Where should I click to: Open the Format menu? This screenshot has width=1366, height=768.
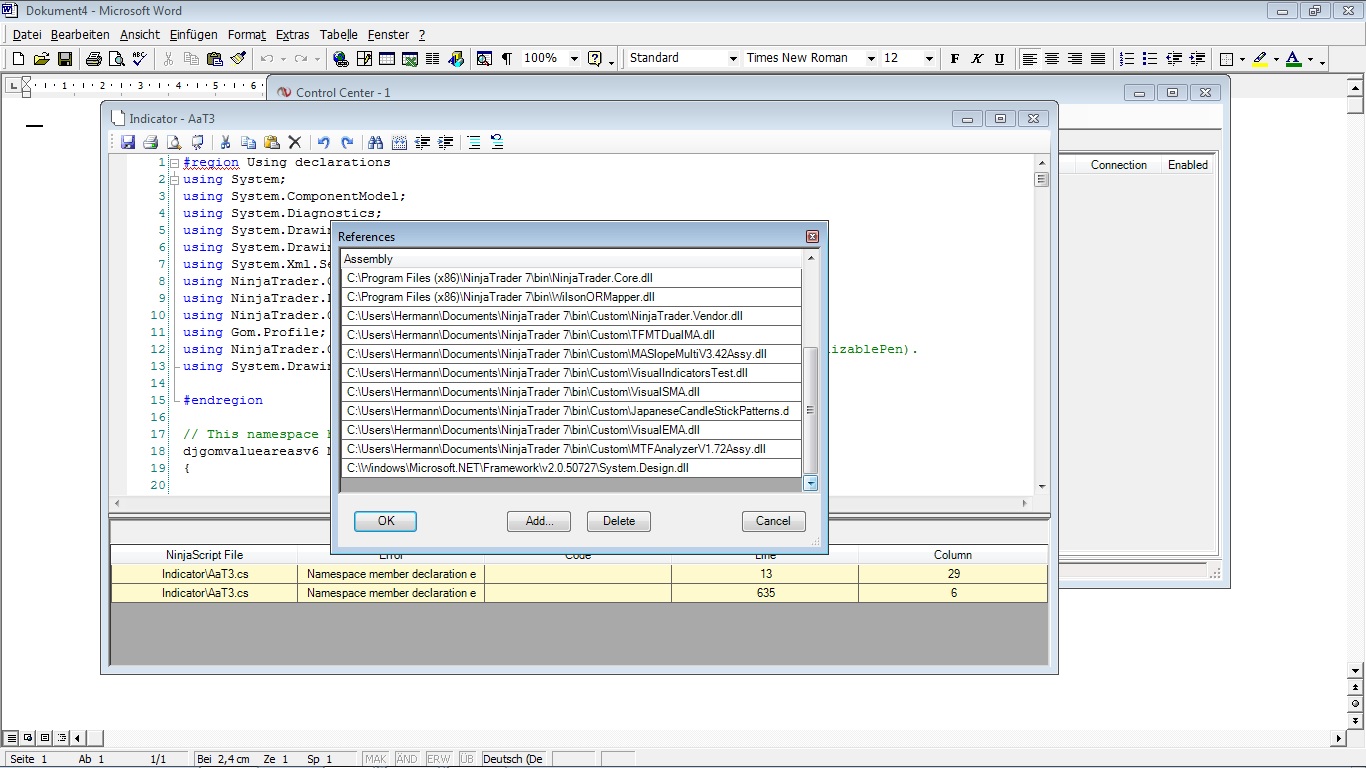click(247, 35)
